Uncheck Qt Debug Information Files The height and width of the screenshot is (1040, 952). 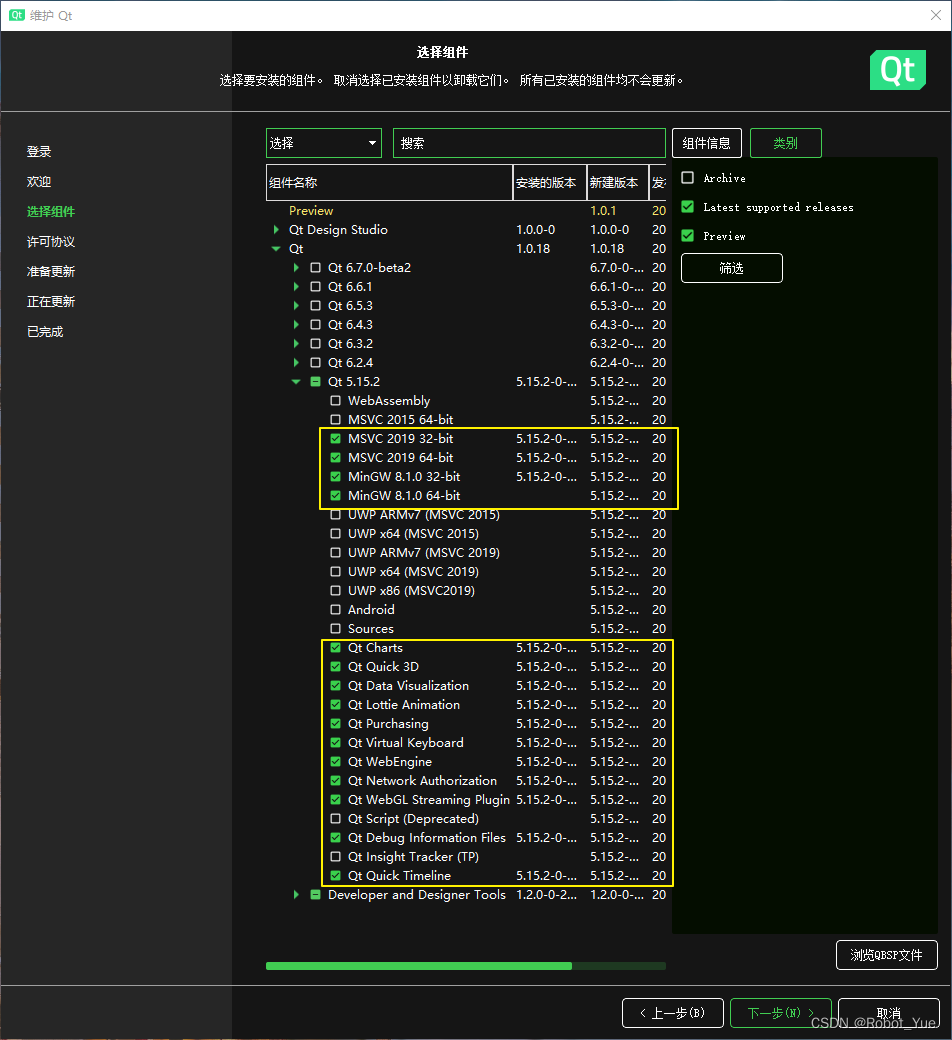pyautogui.click(x=336, y=838)
